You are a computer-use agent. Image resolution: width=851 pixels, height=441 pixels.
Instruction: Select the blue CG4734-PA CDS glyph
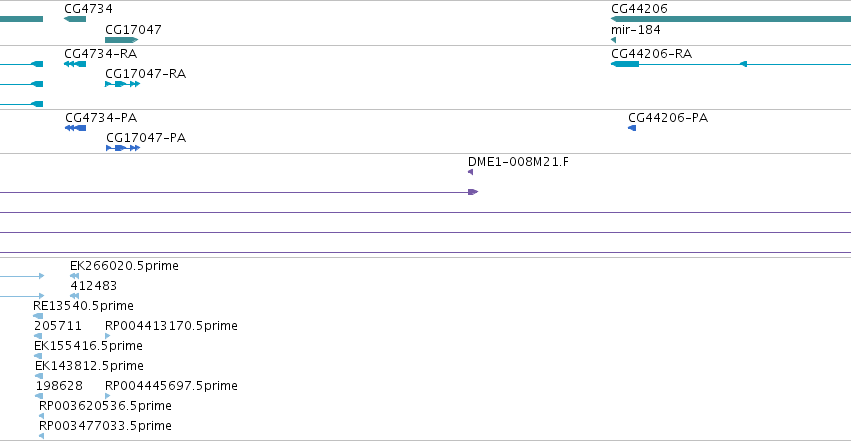[75, 128]
